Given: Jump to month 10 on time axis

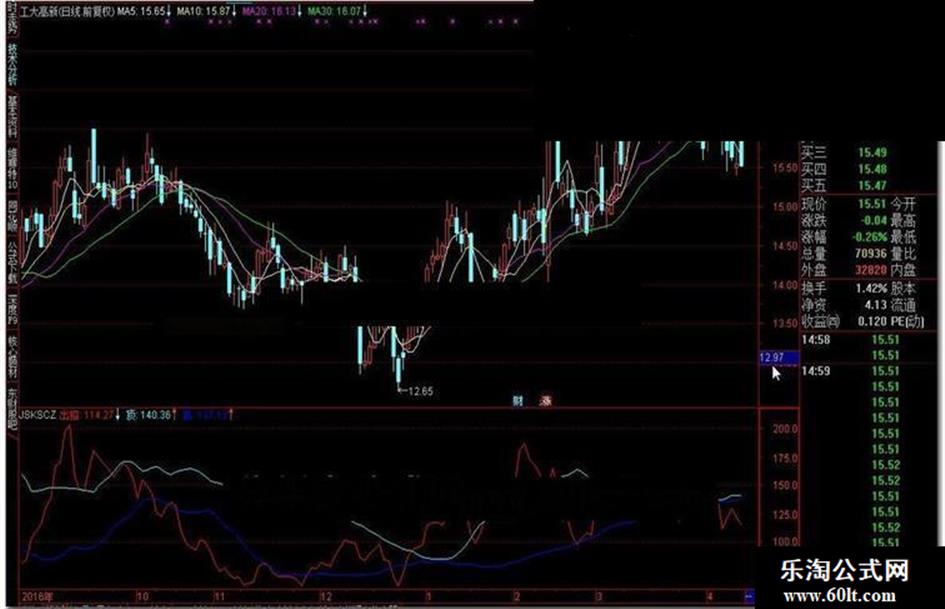Looking at the screenshot, I should point(142,597).
